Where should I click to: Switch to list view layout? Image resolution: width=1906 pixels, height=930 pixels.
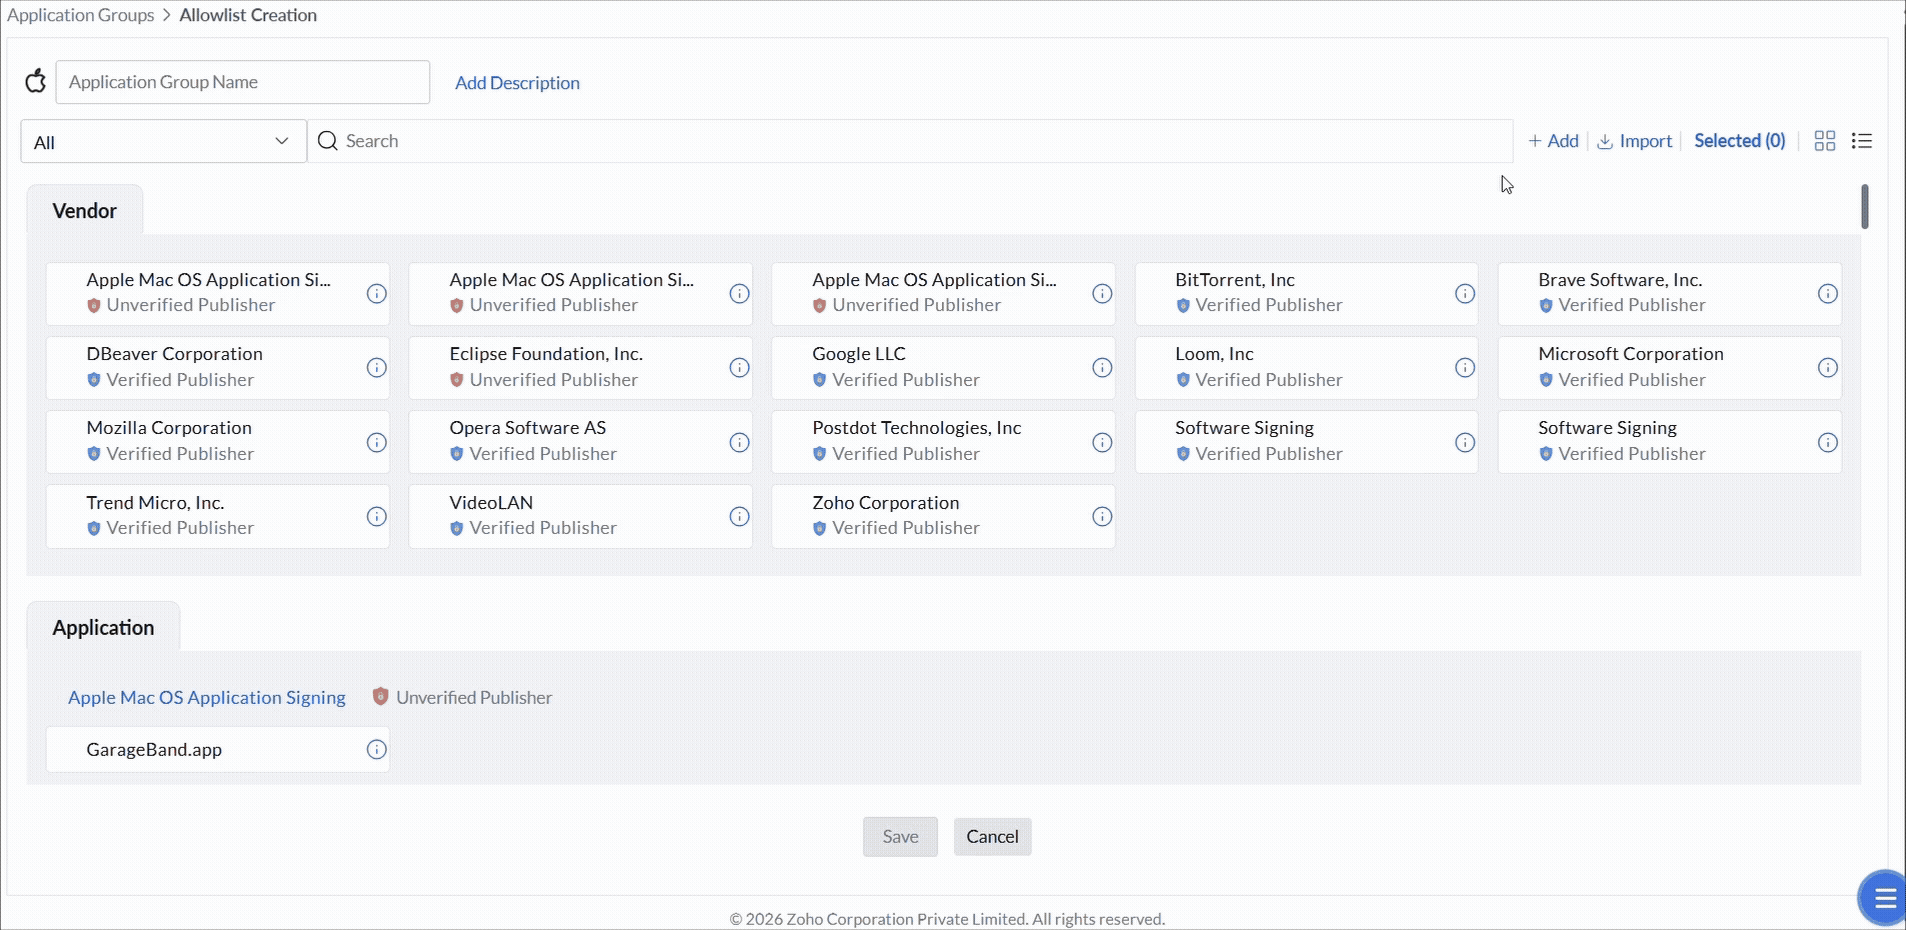1862,141
